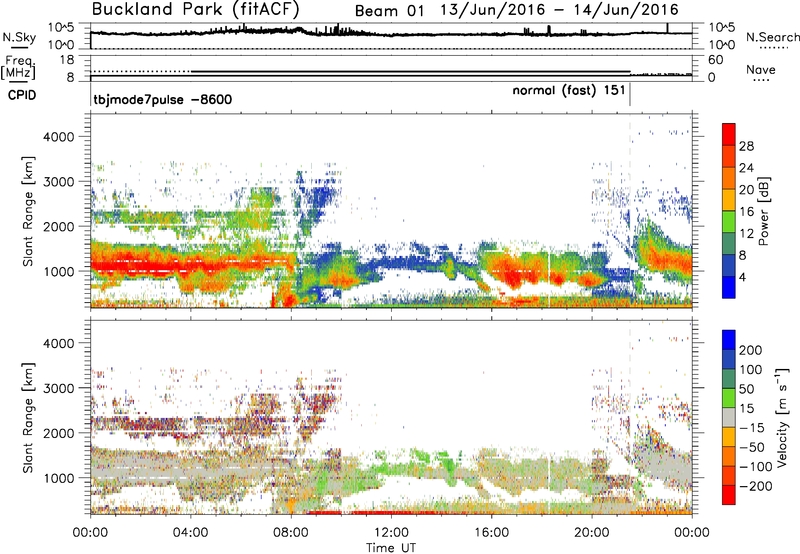Image resolution: width=800 pixels, height=554 pixels.
Task: Click the 'tbjmode7pulse -8600' CPID text
Action: pos(163,99)
